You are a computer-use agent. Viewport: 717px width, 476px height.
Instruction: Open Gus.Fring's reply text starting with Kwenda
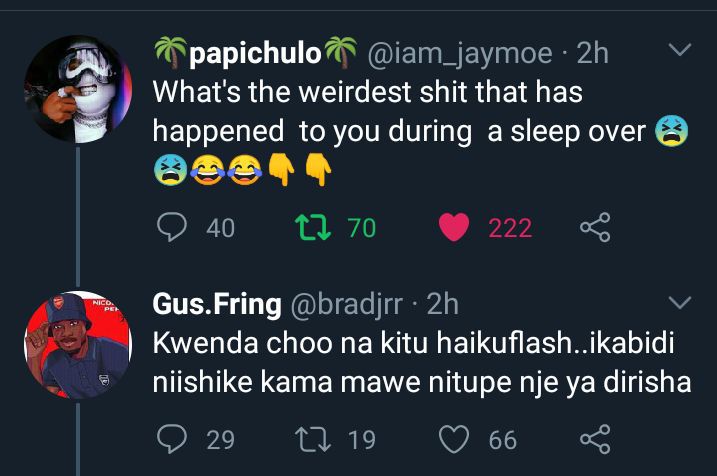click(x=422, y=362)
